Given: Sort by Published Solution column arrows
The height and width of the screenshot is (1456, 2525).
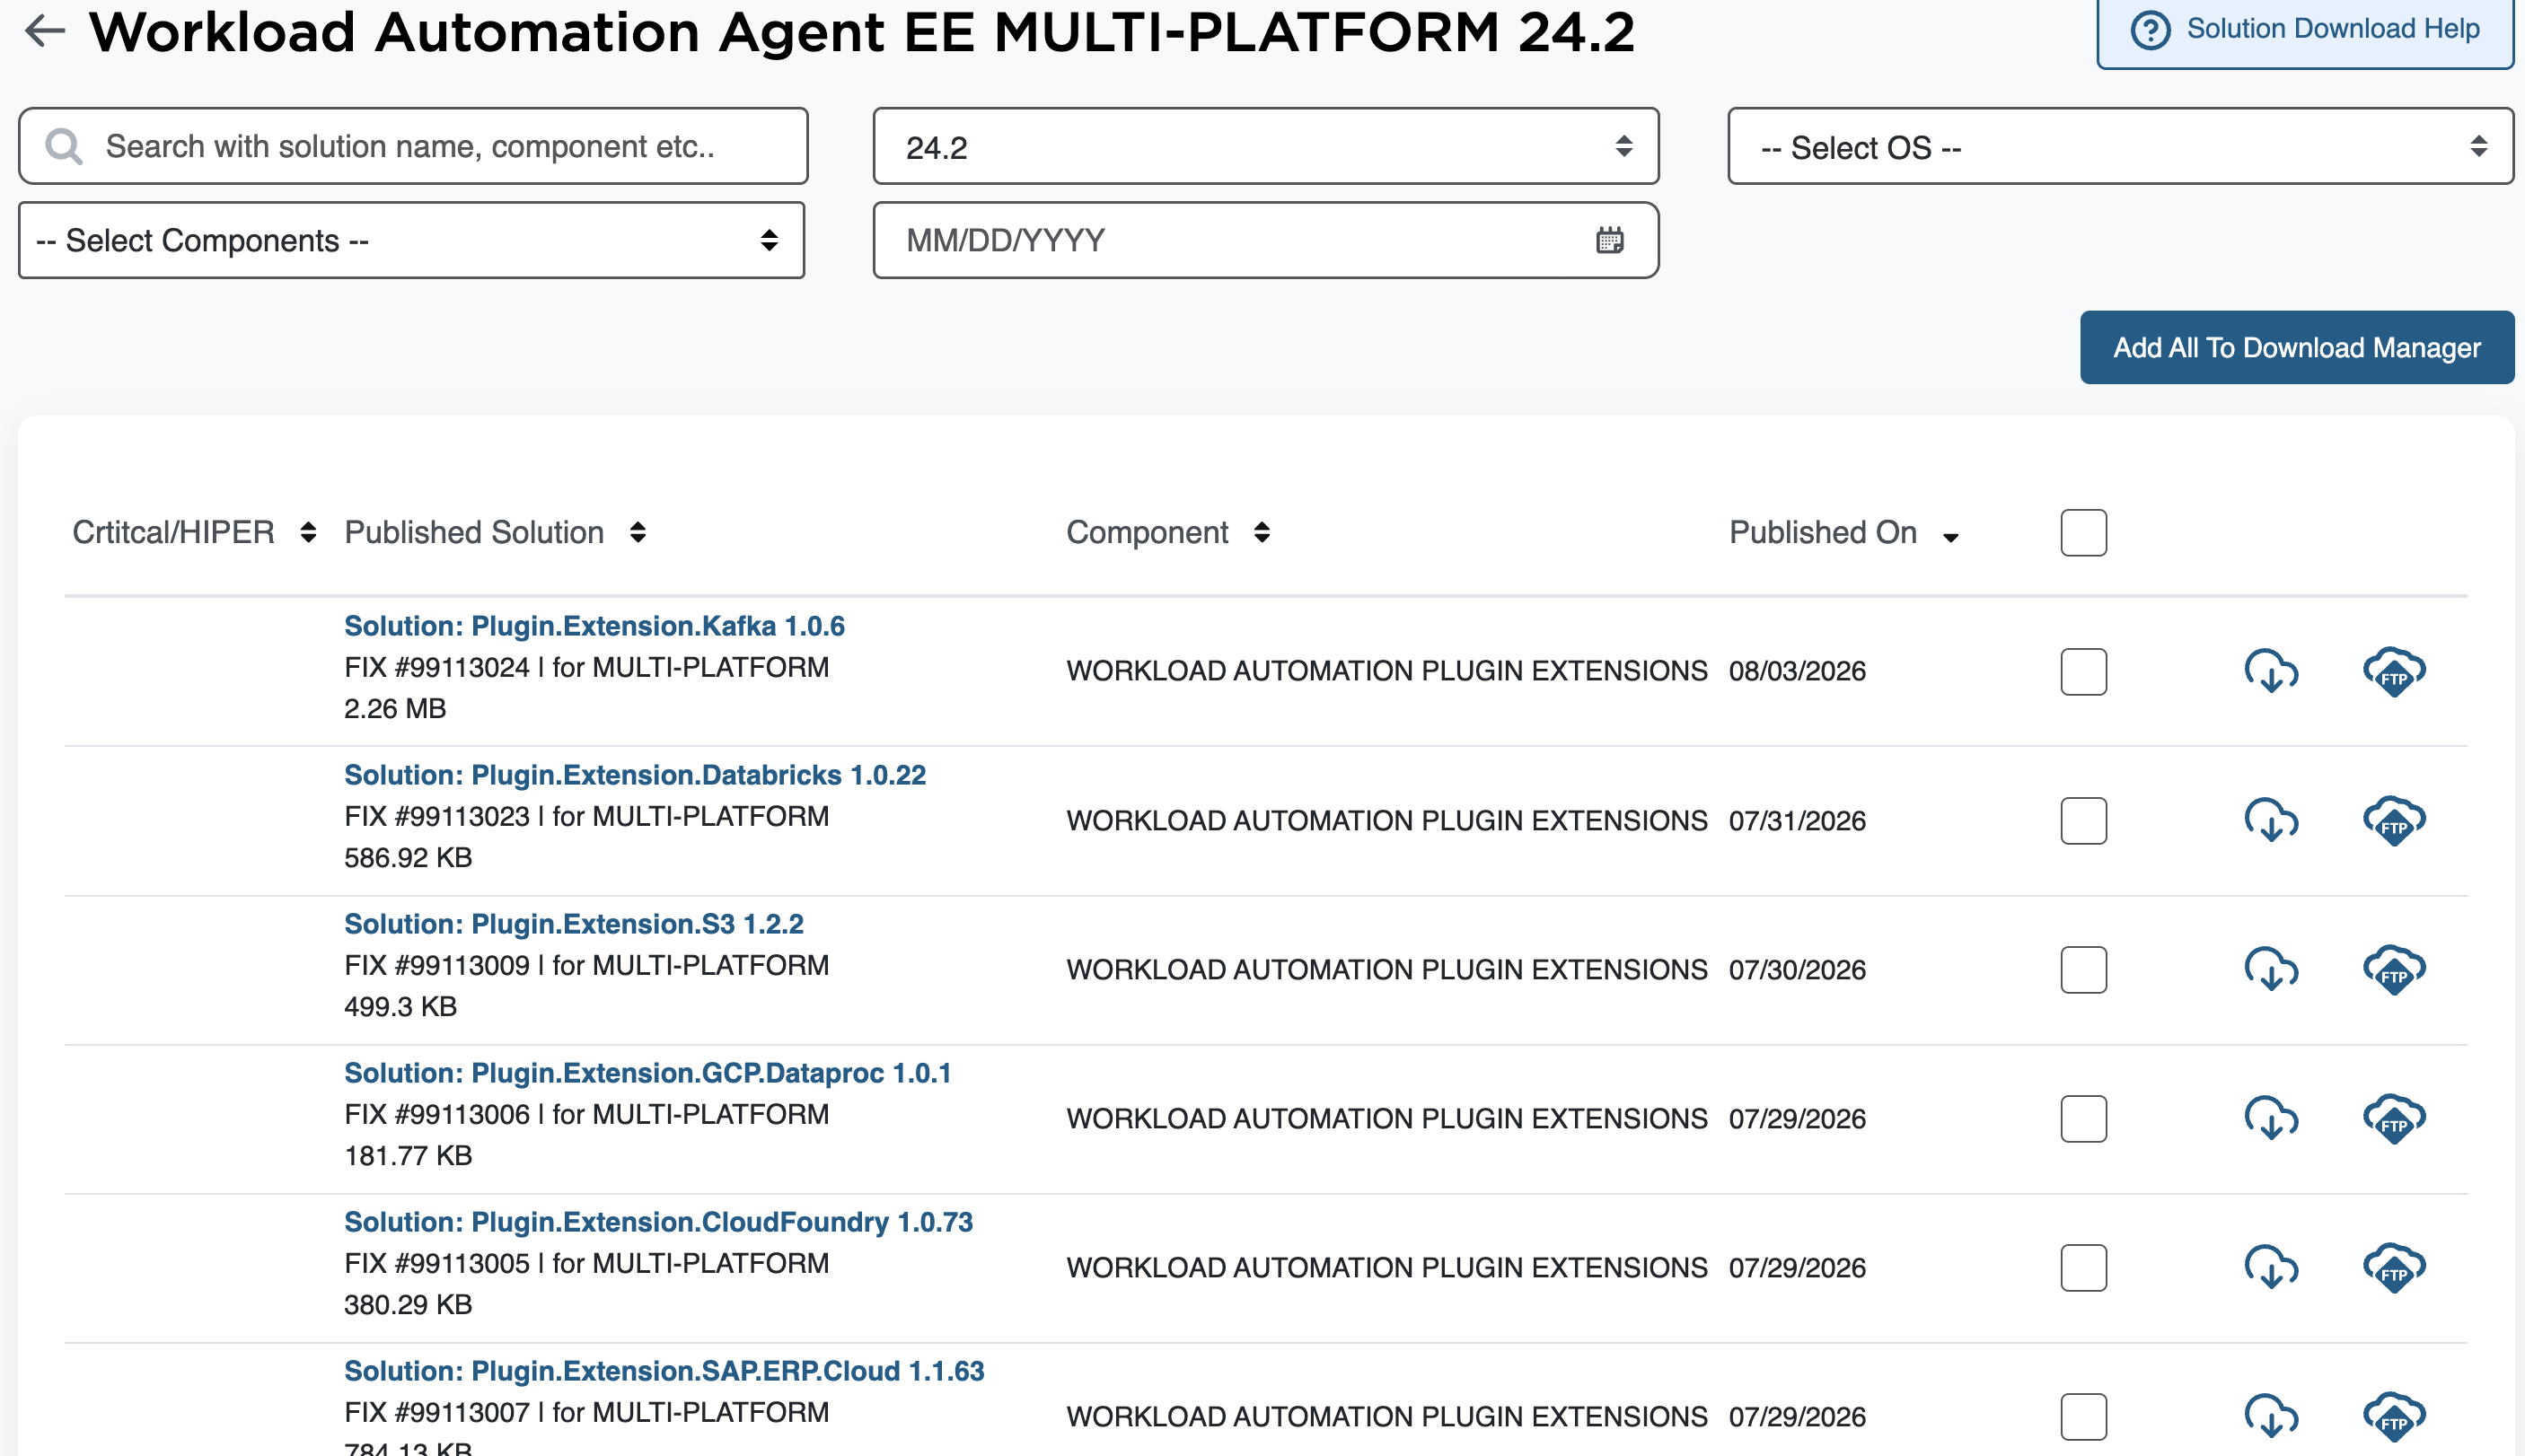Looking at the screenshot, I should (638, 532).
